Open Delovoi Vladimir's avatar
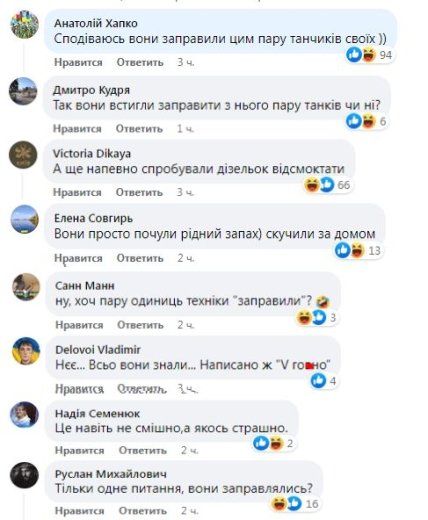Image resolution: width=428 pixels, height=520 pixels. (26, 351)
